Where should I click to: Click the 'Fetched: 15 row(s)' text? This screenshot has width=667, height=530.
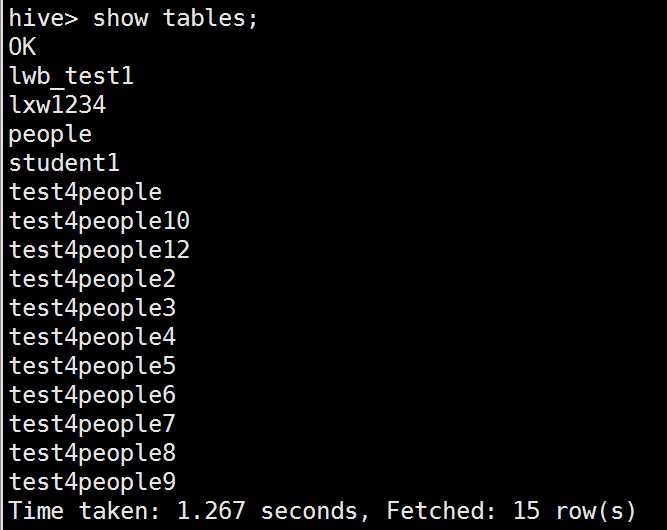[x=510, y=511]
